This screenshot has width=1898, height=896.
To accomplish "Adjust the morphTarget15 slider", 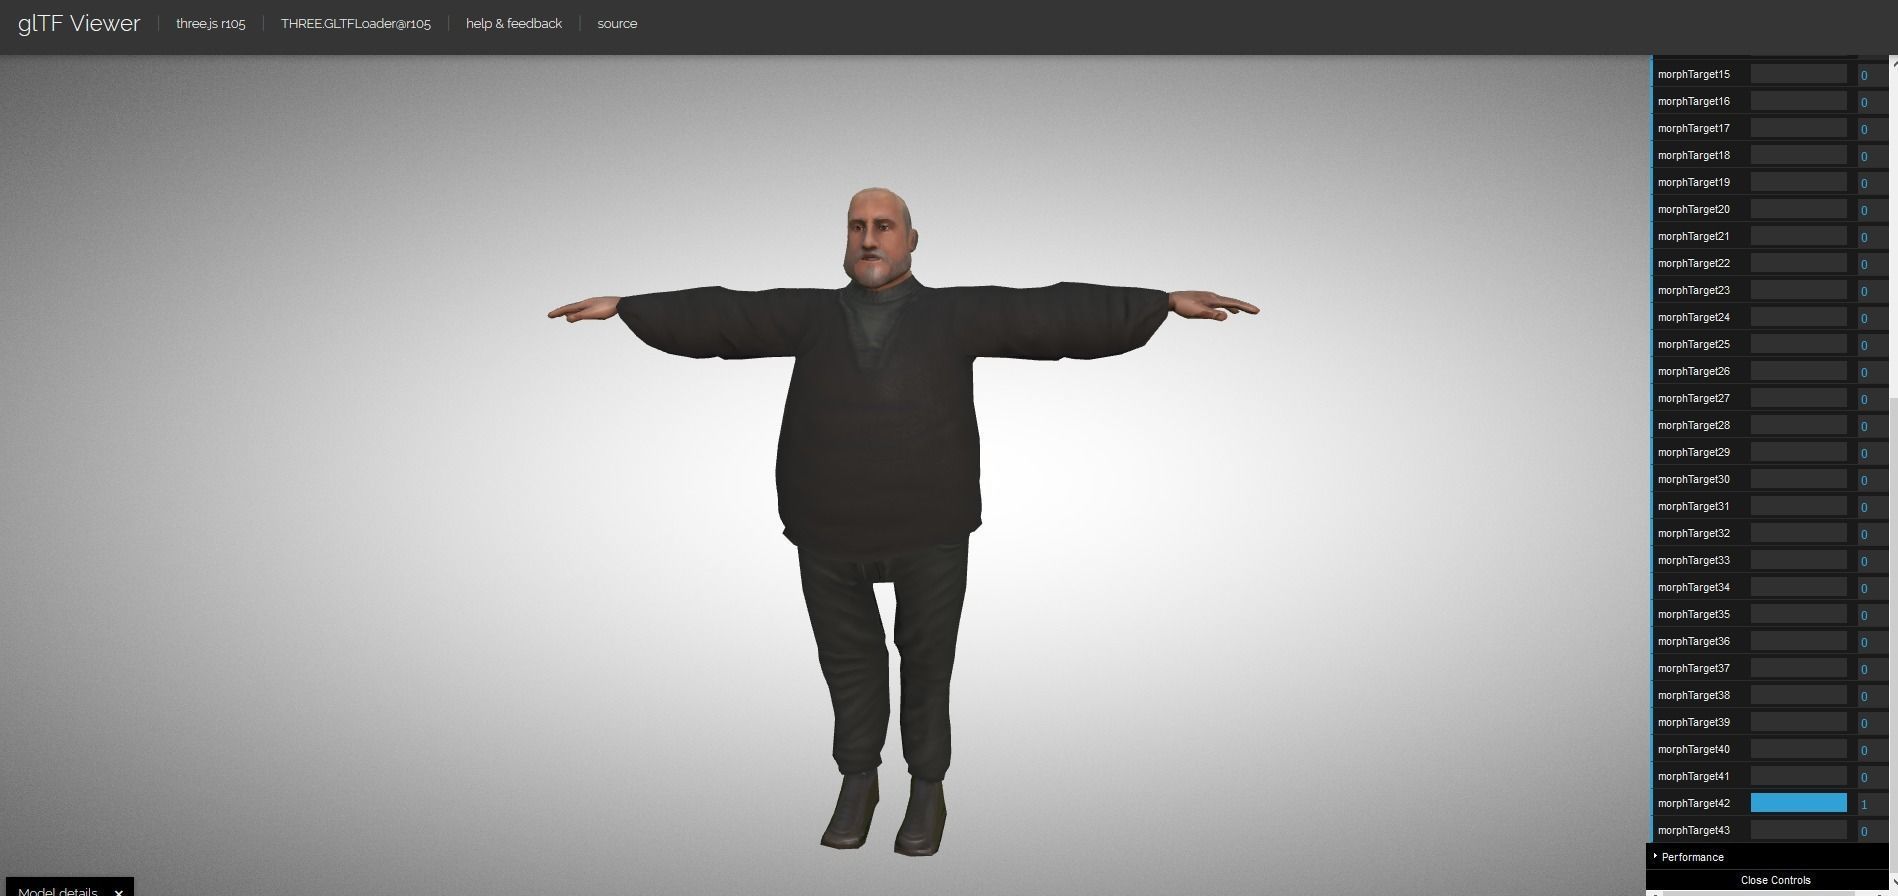I will pyautogui.click(x=1798, y=74).
